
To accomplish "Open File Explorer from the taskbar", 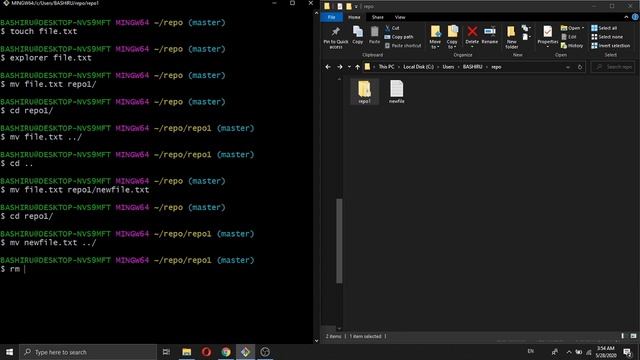I will coord(187,352).
